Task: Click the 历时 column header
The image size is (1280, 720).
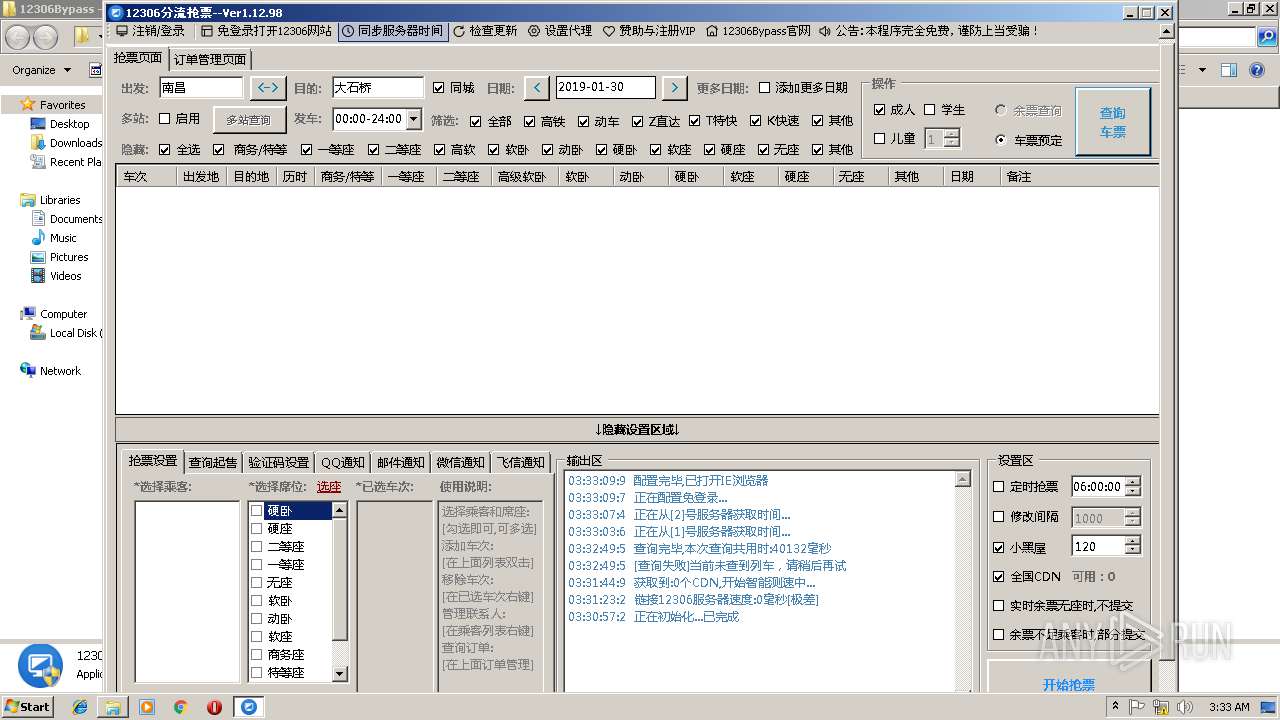Action: click(x=294, y=176)
